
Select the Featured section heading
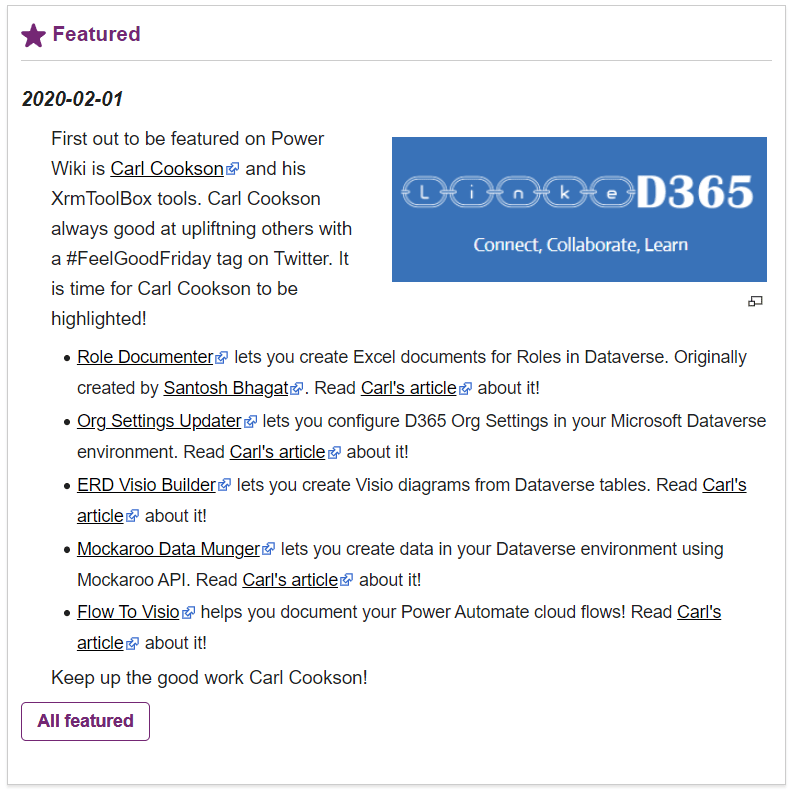coord(96,34)
